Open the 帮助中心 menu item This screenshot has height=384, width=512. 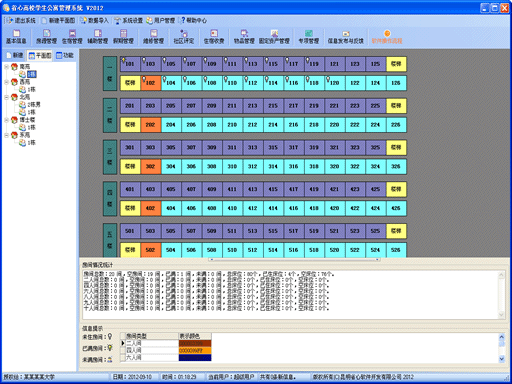click(193, 21)
